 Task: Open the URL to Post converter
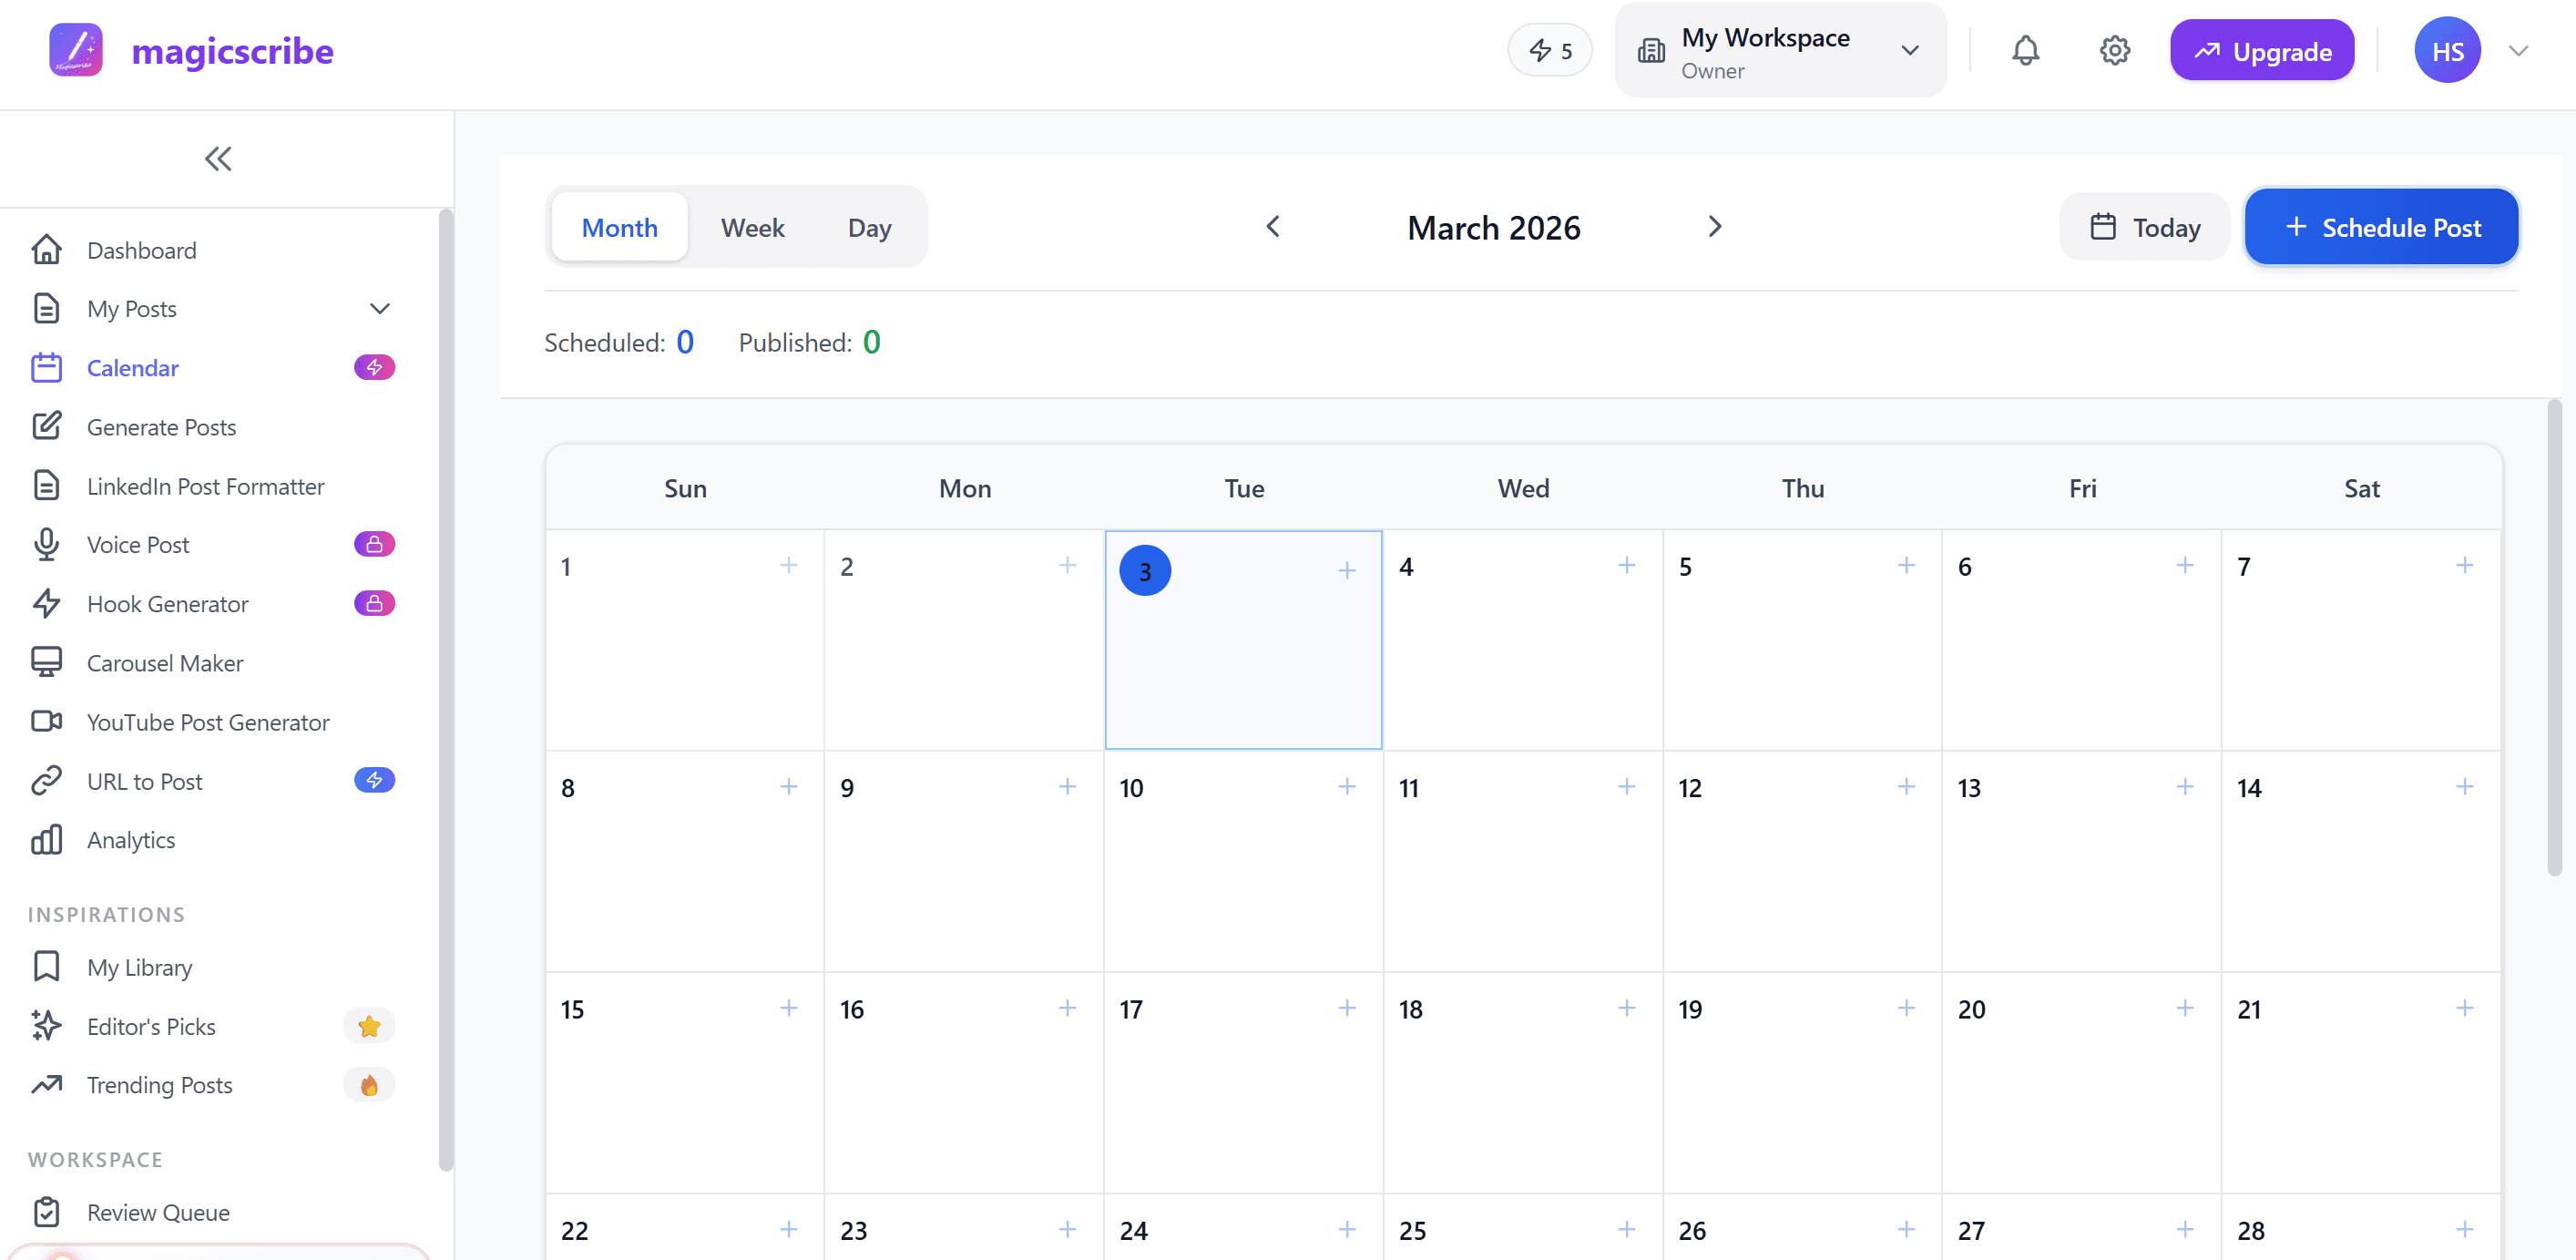click(144, 781)
